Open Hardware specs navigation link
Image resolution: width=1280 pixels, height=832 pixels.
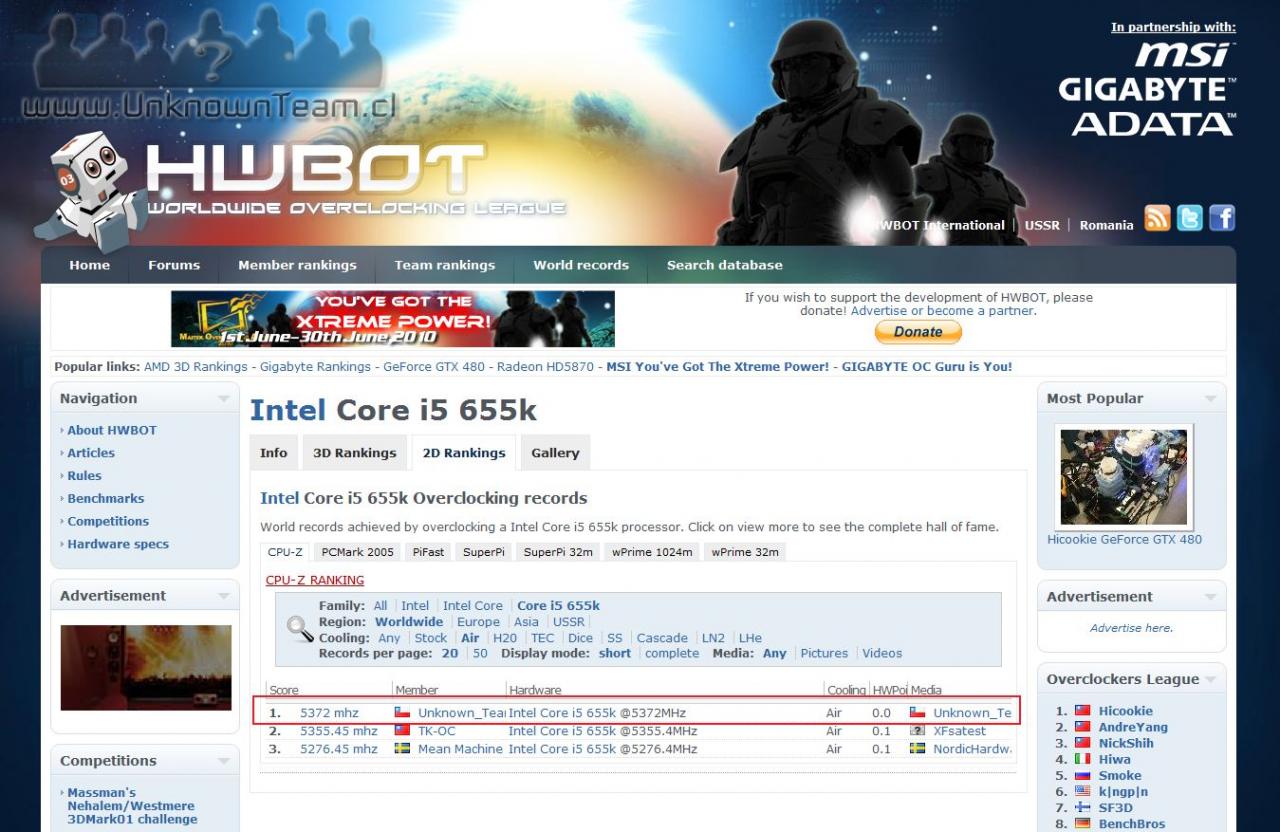(118, 544)
